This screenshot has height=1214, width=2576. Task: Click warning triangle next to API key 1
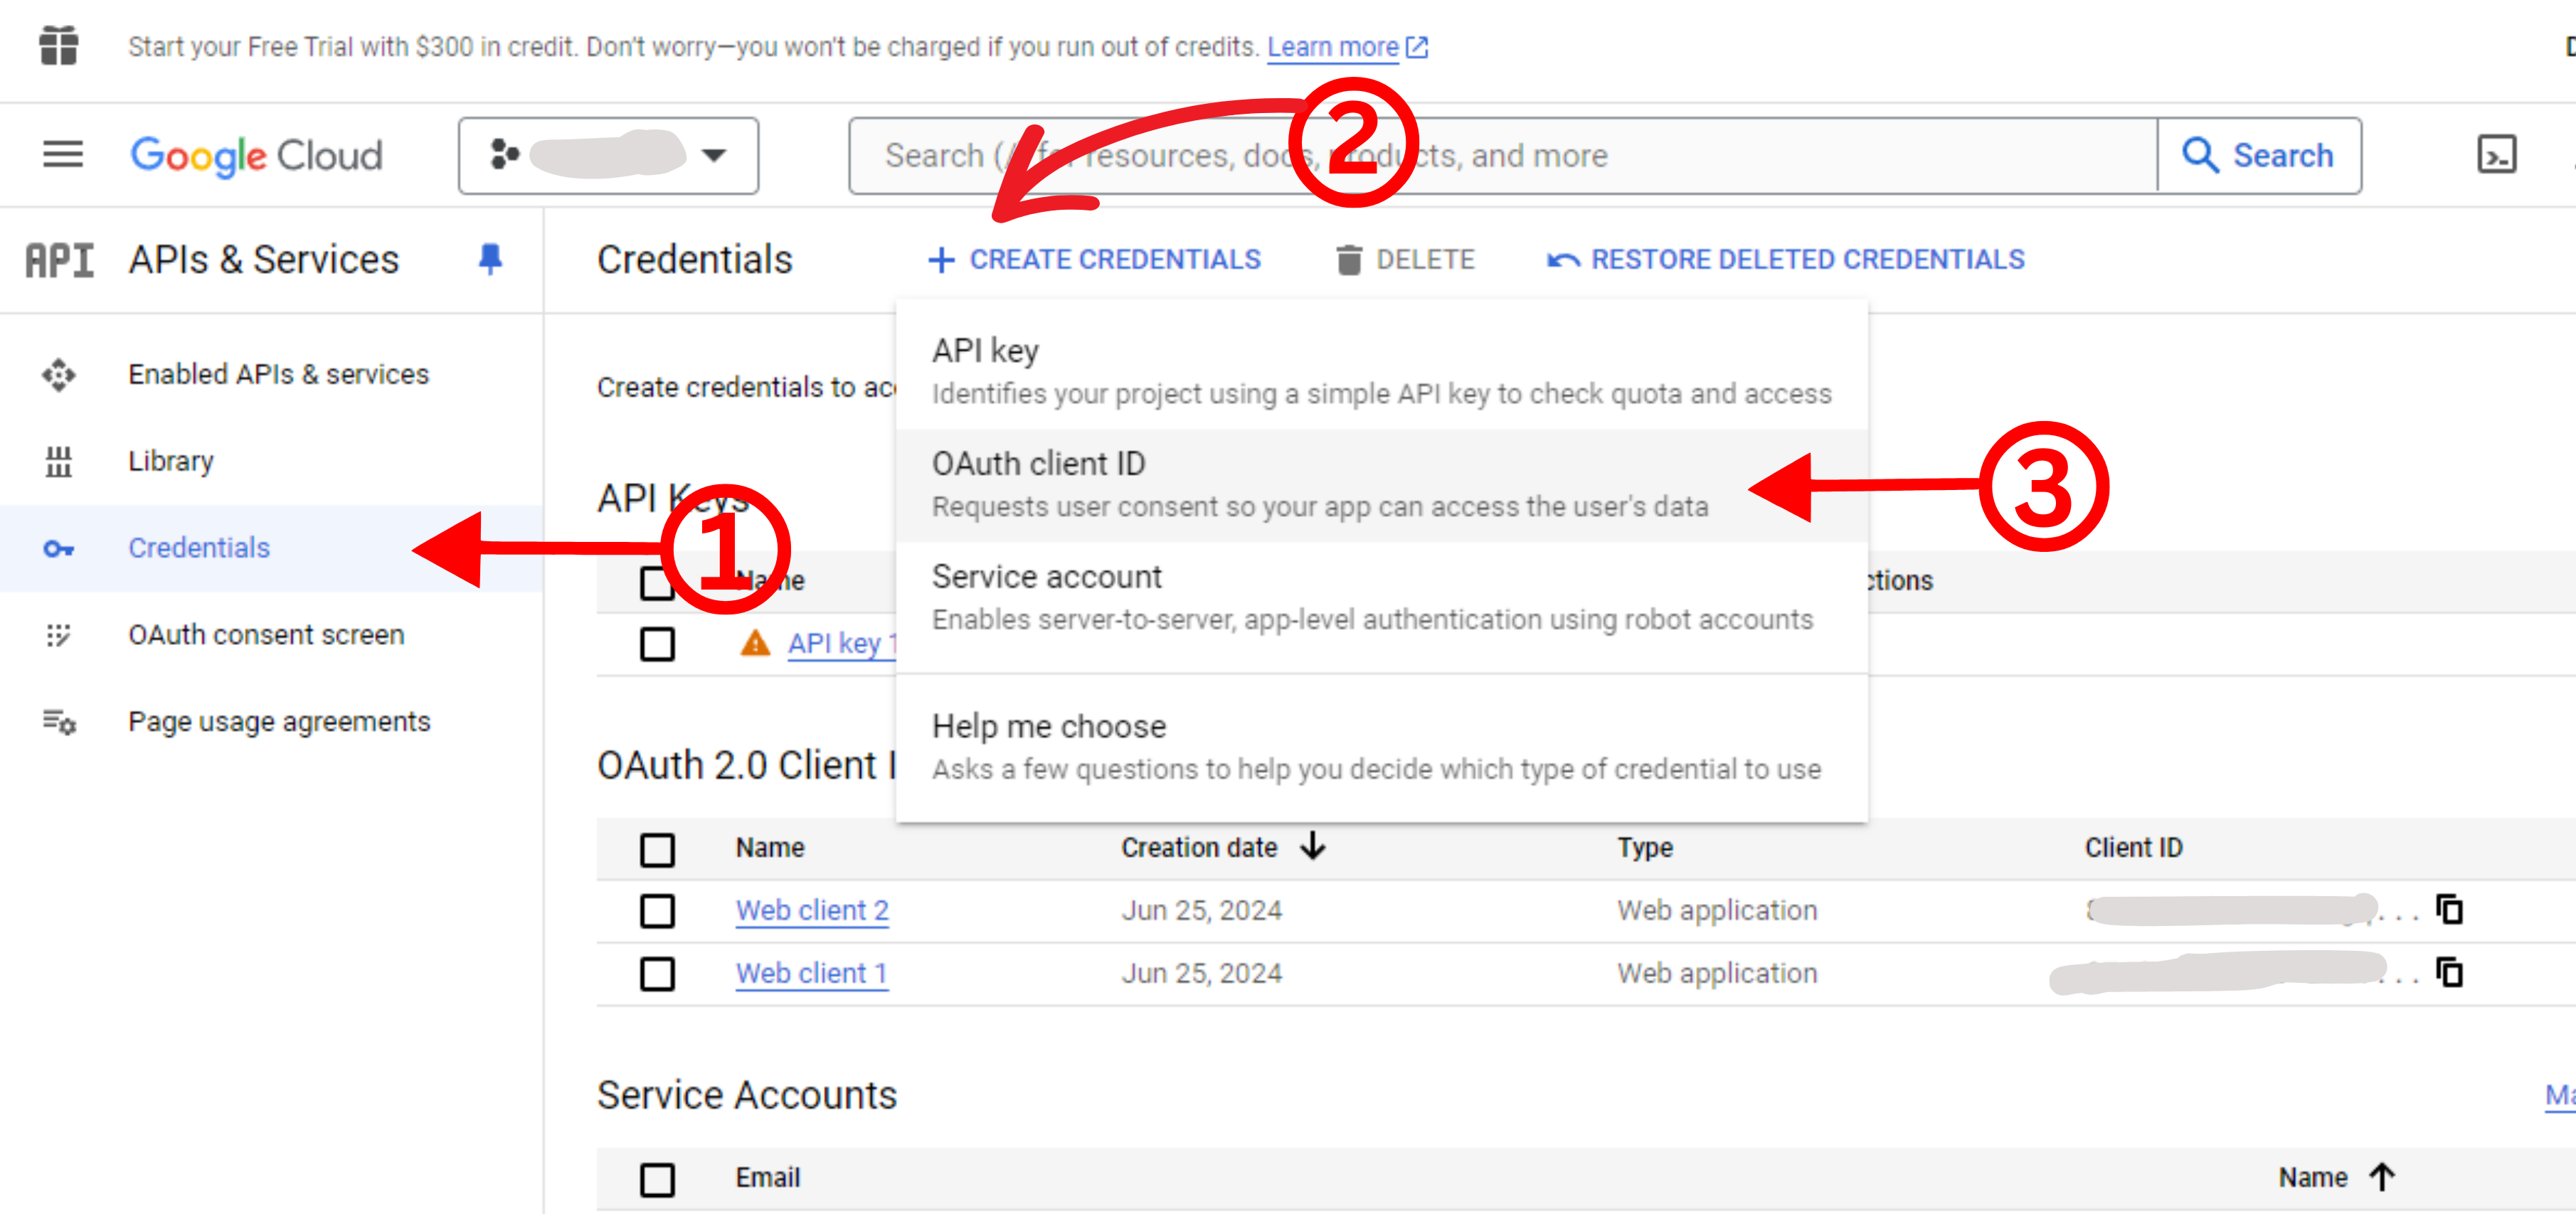(755, 643)
